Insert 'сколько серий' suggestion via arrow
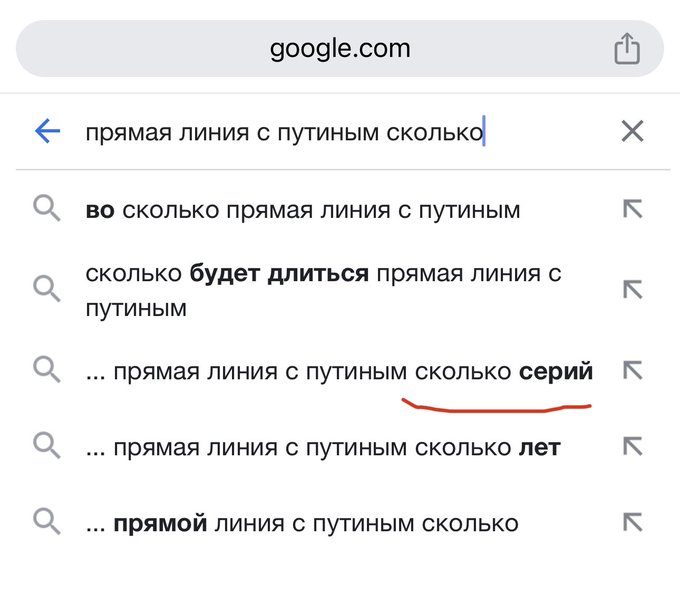Viewport: 680px width, 603px height. 632,370
